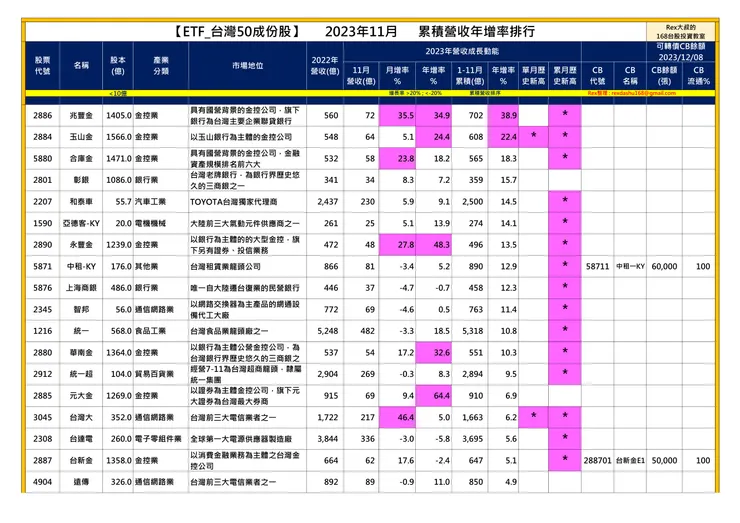Viewport: 740px width, 523px height.
Task: Select the 可轉債CB餘額 2023/12/08 header
Action: (681, 51)
